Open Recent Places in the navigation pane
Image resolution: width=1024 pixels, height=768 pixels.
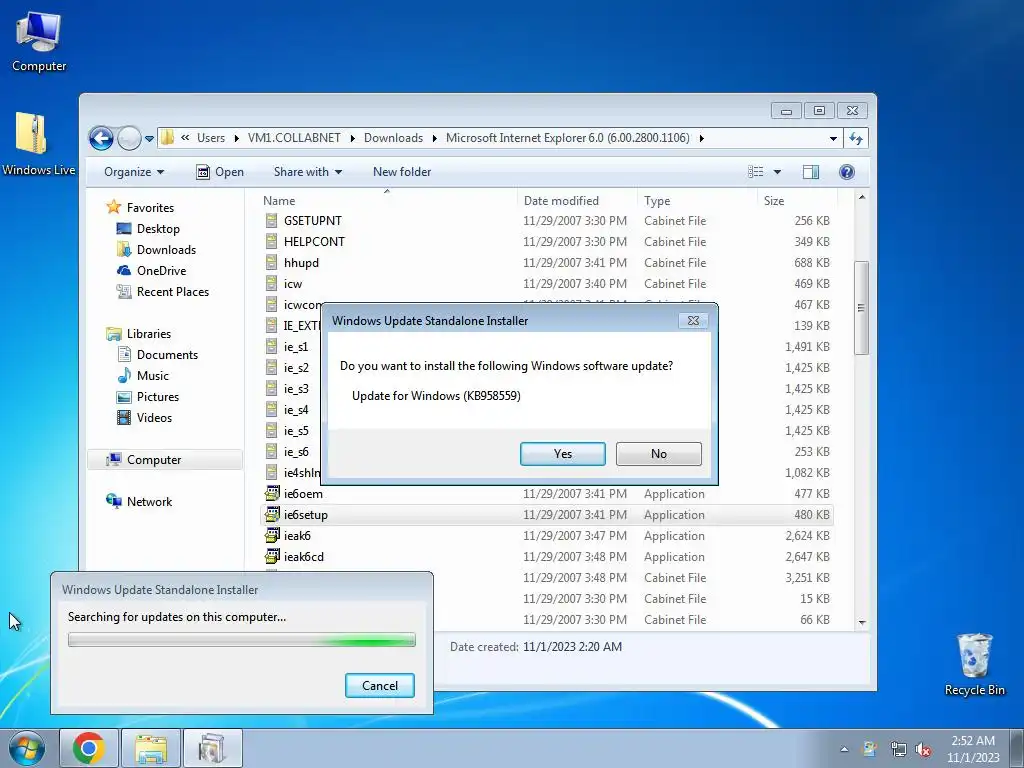tap(172, 292)
